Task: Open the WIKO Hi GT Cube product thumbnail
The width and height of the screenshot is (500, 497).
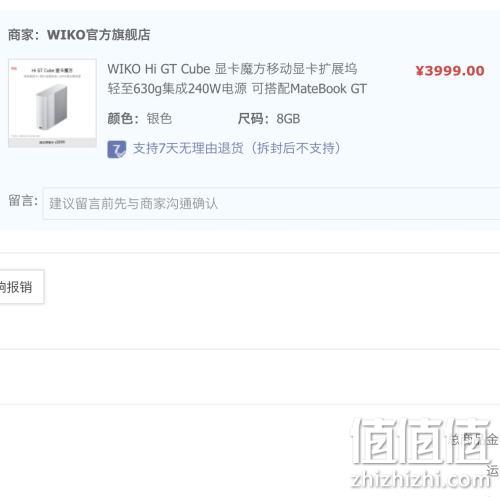Action: click(x=52, y=103)
